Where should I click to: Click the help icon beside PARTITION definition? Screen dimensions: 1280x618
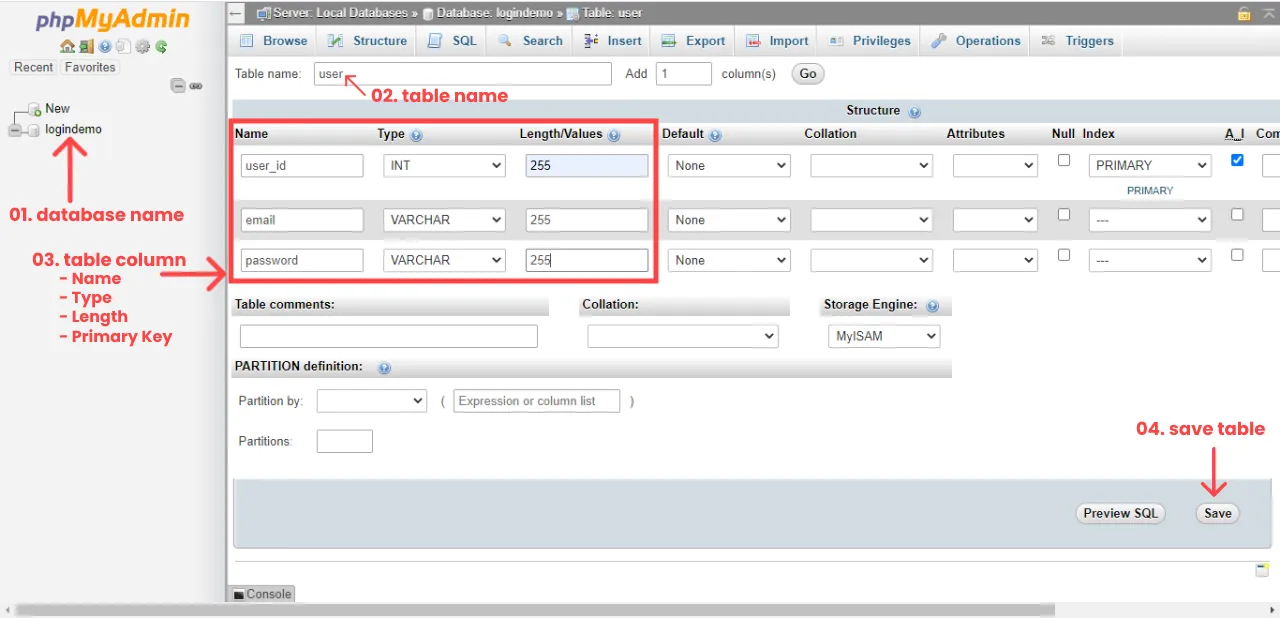(384, 367)
